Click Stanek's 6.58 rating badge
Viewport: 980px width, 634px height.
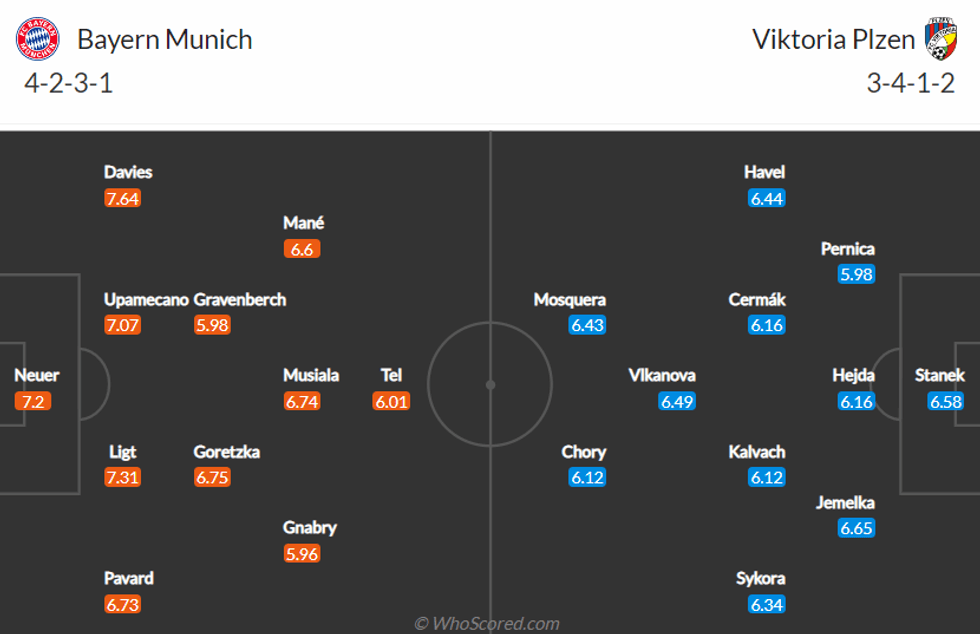click(945, 401)
